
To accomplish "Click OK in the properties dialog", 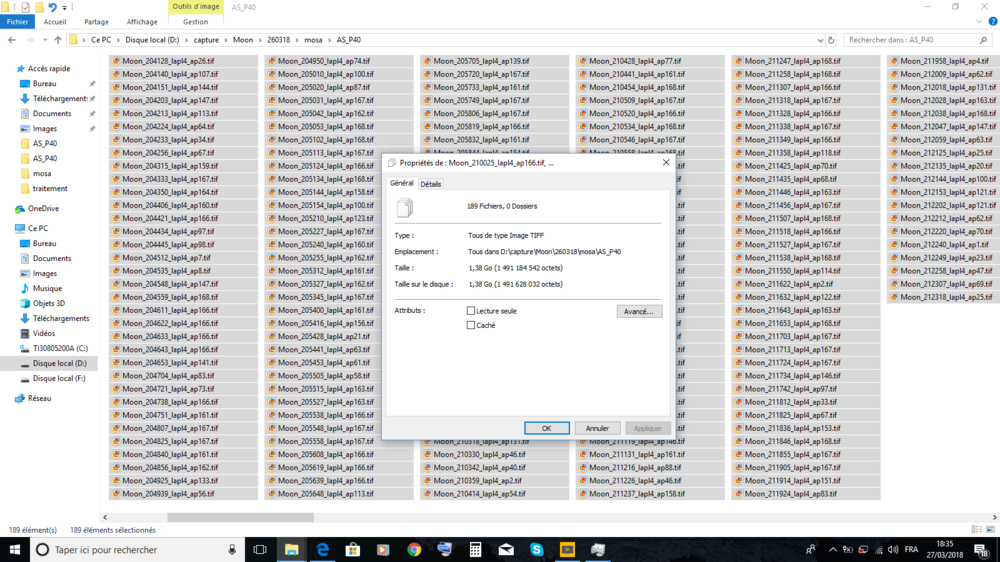I will click(547, 428).
